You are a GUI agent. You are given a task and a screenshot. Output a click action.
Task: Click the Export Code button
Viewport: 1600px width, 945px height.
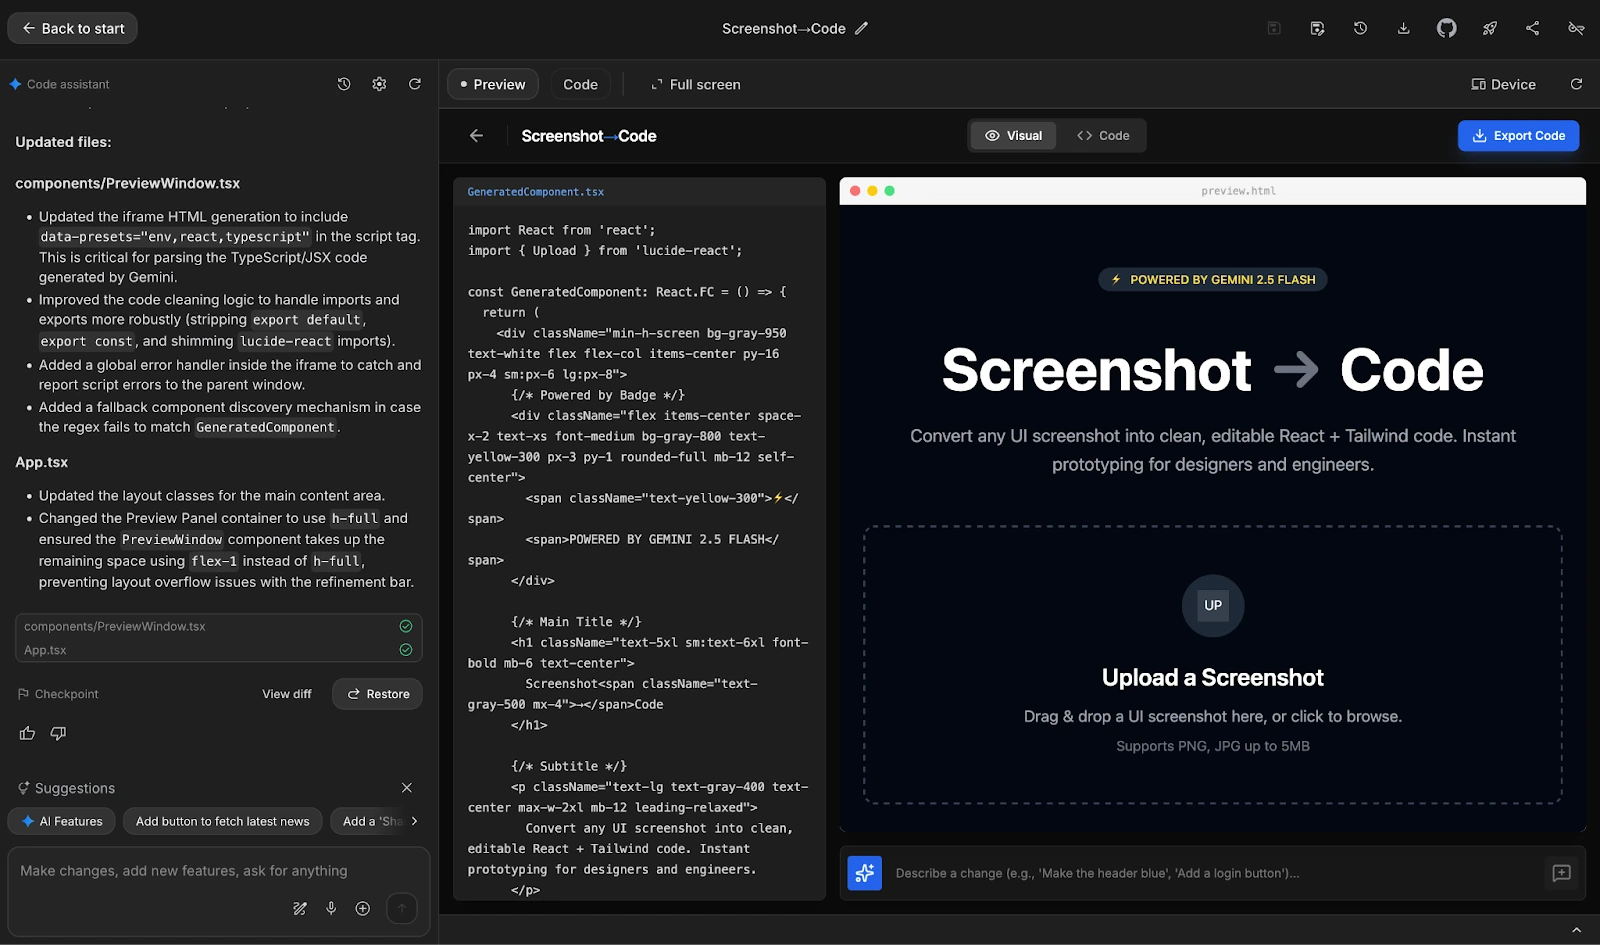click(x=1518, y=135)
